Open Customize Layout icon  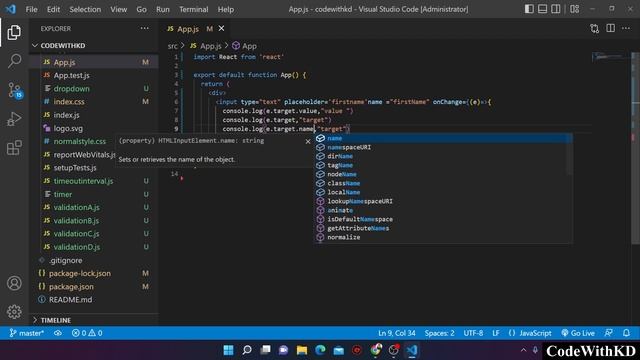[574, 9]
